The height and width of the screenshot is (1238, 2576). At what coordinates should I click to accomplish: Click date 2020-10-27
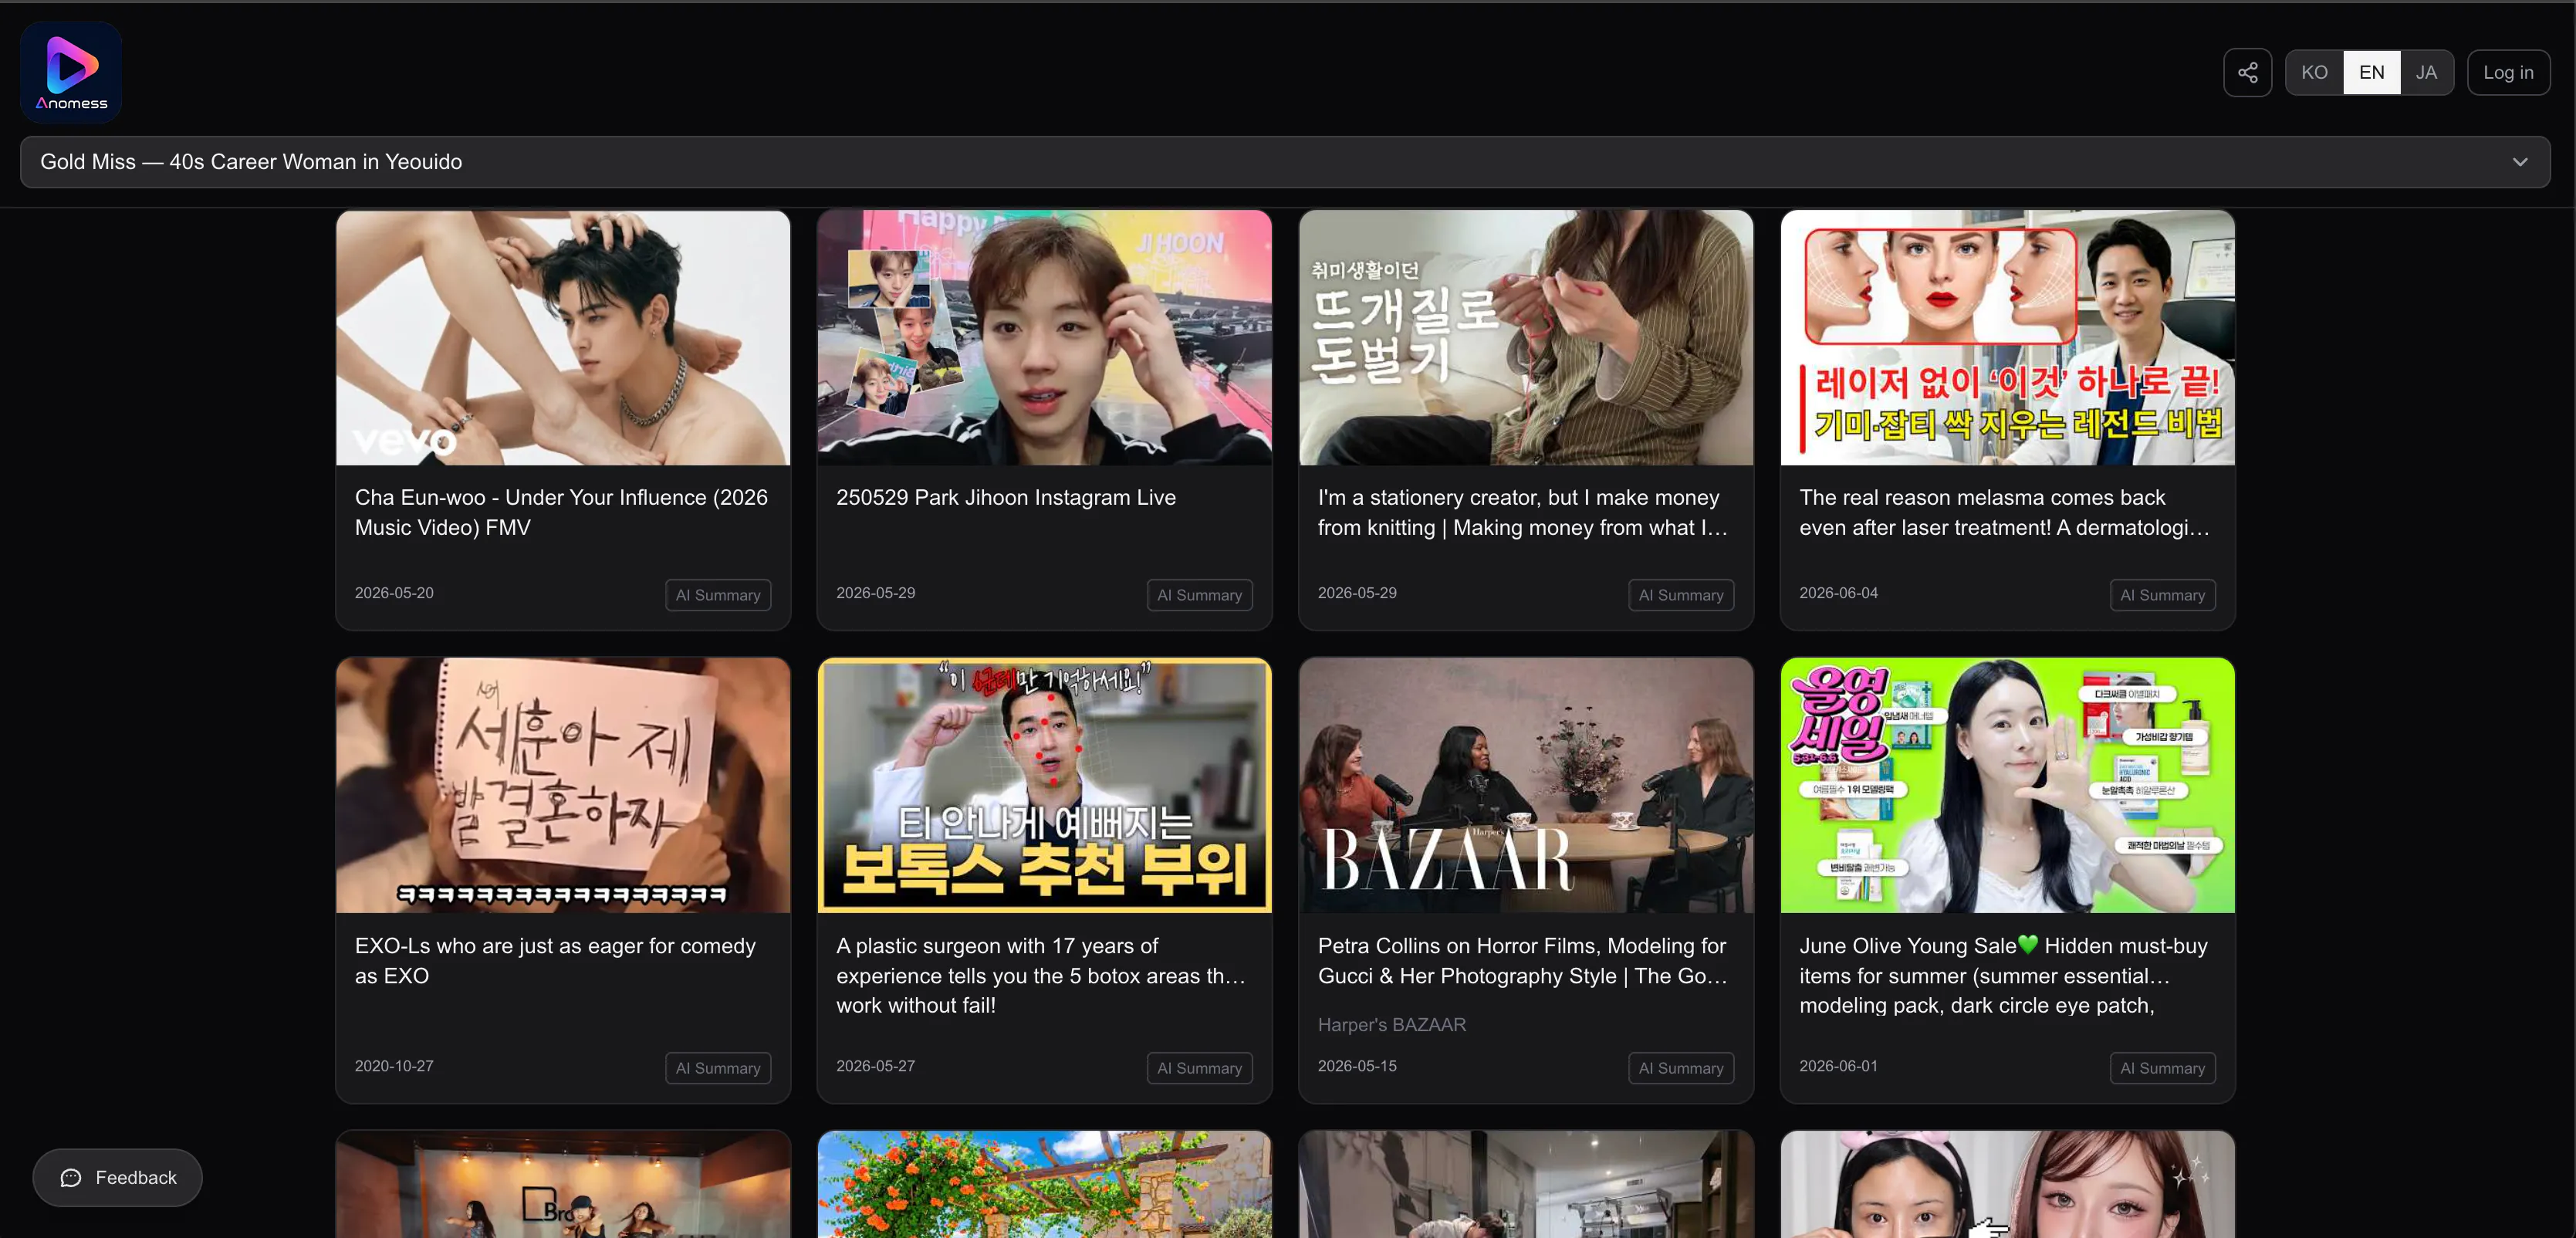point(394,1066)
